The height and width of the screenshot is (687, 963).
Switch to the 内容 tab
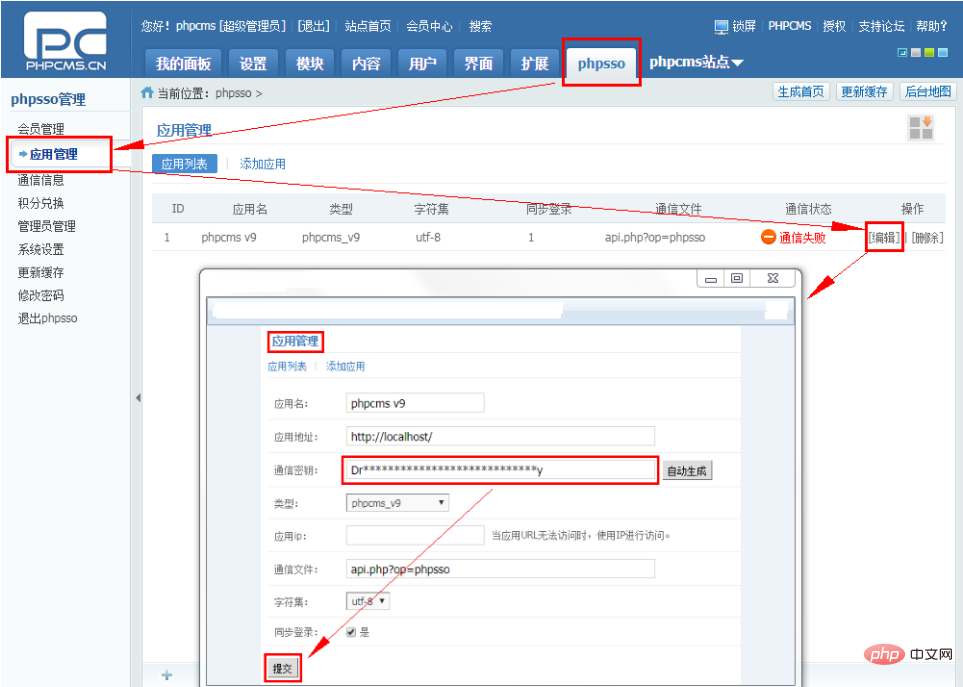pyautogui.click(x=366, y=63)
